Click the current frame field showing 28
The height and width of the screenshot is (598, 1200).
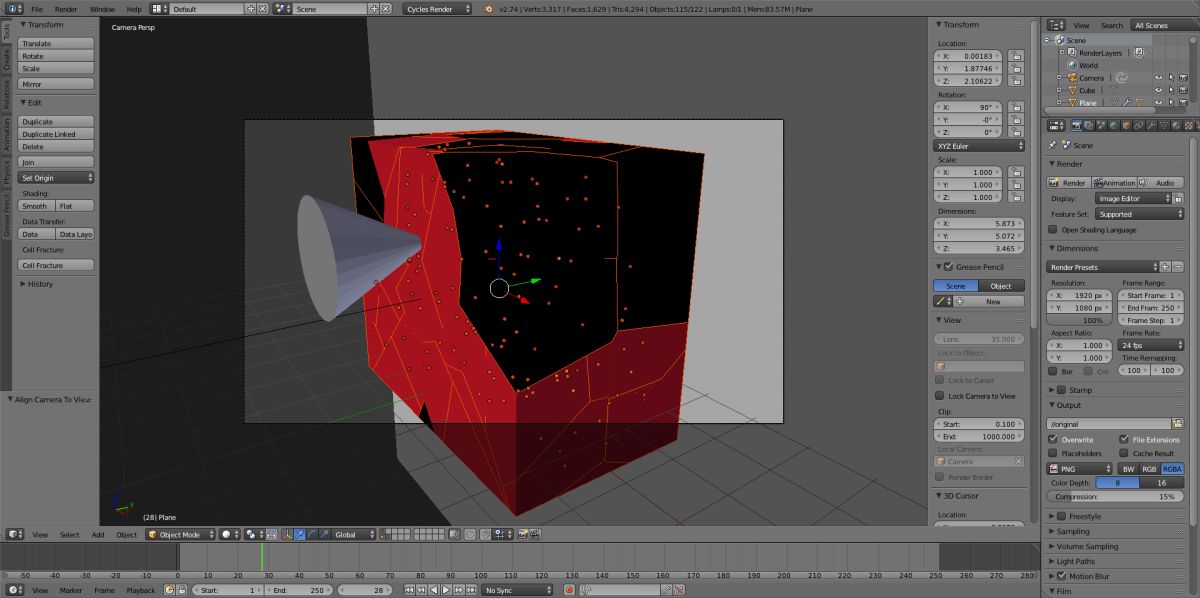click(x=364, y=590)
